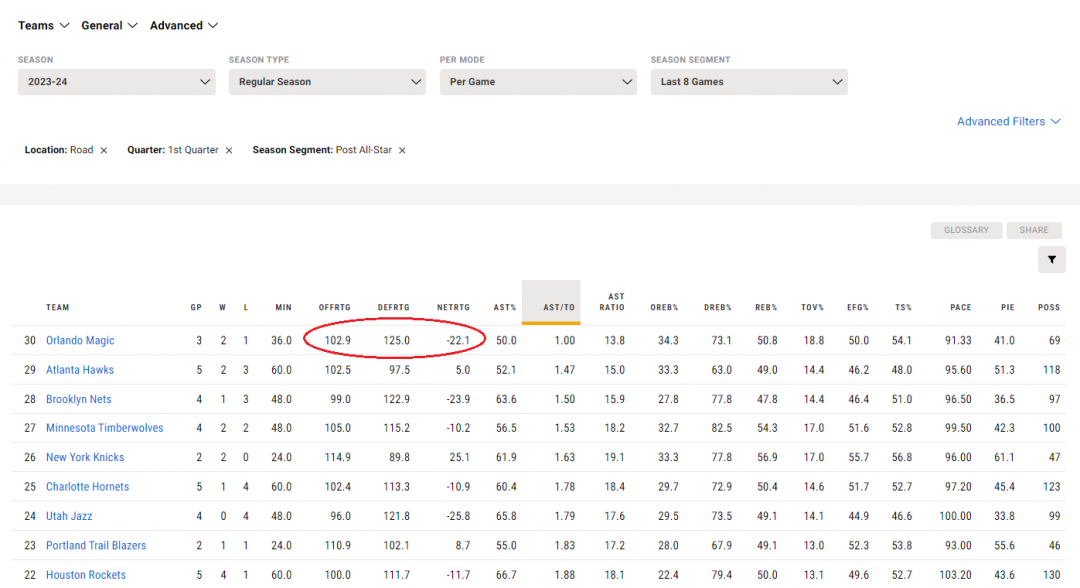The height and width of the screenshot is (588, 1080).
Task: Remove the Quarter: 1st Quarter filter chip
Action: tap(229, 150)
